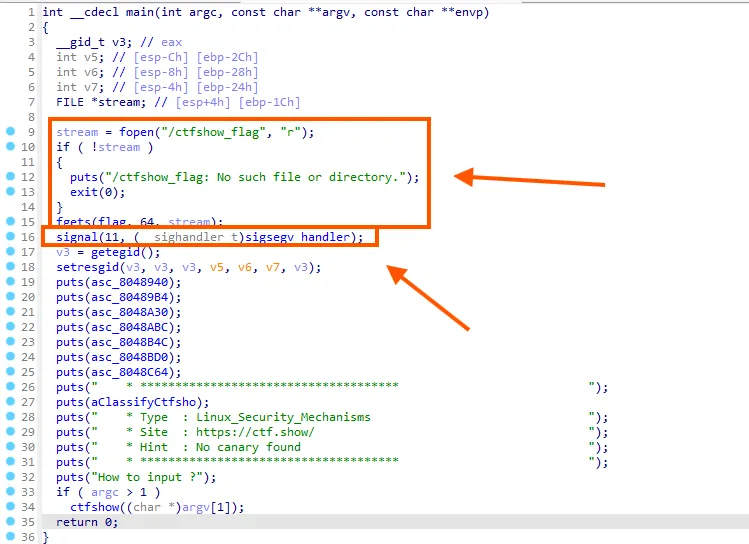
Task: Click the "return 0;" statement
Action: point(87,523)
